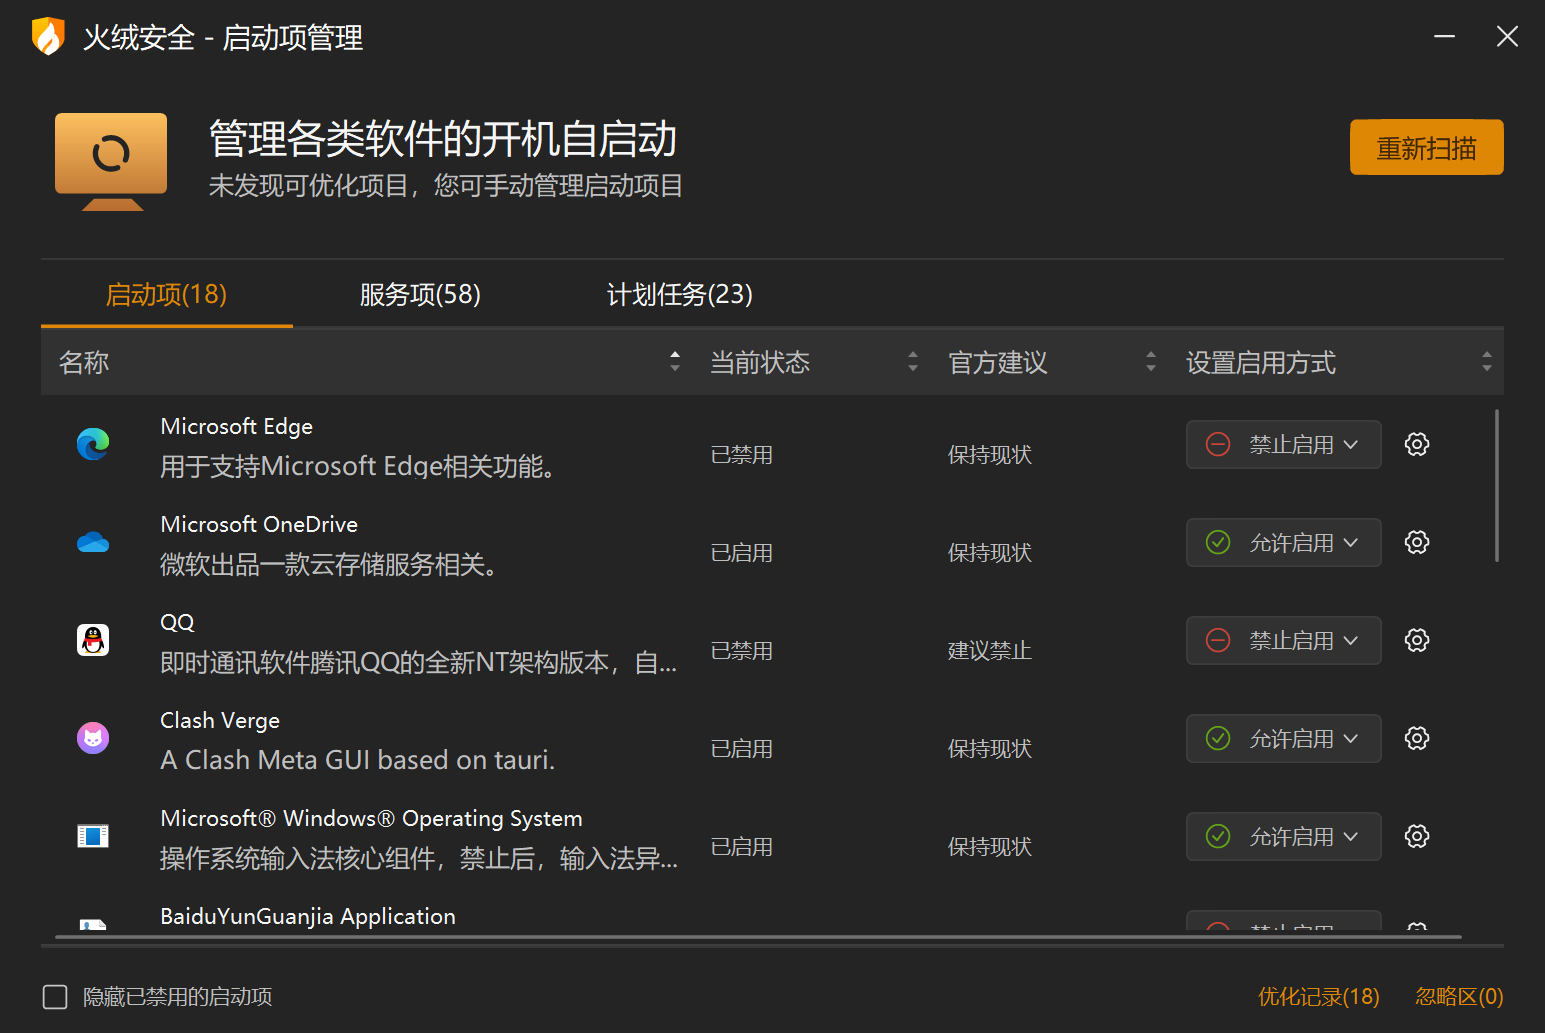Select the Microsoft Edge name text

click(237, 426)
